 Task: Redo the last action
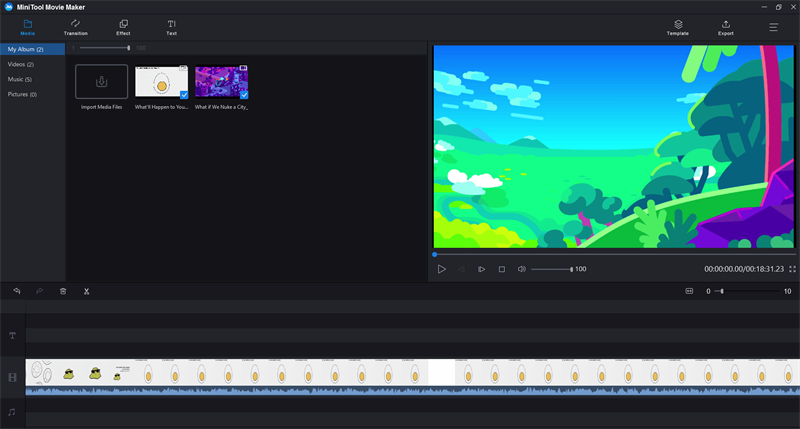pos(40,291)
